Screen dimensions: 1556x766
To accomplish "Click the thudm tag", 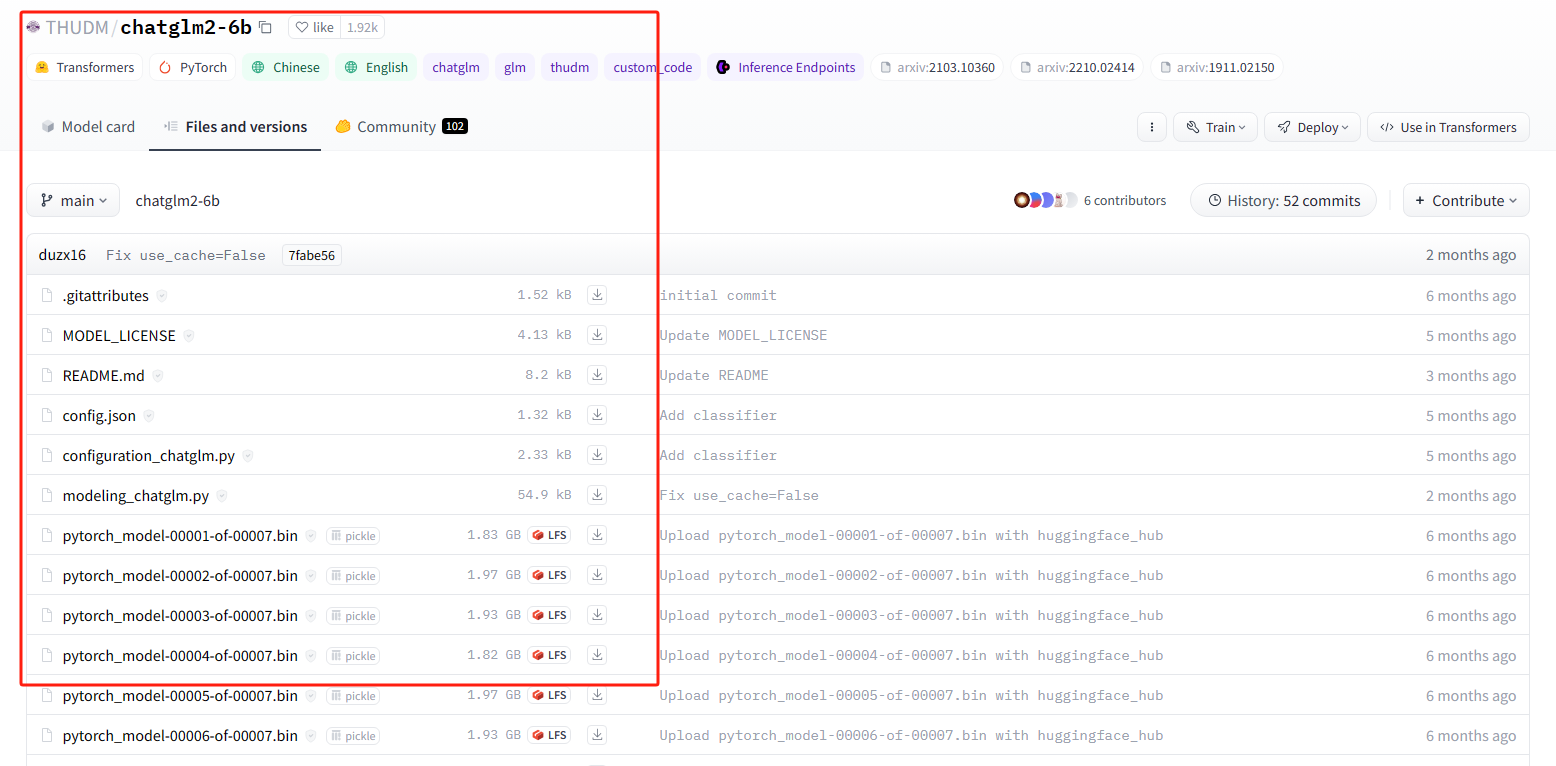I will (x=570, y=67).
